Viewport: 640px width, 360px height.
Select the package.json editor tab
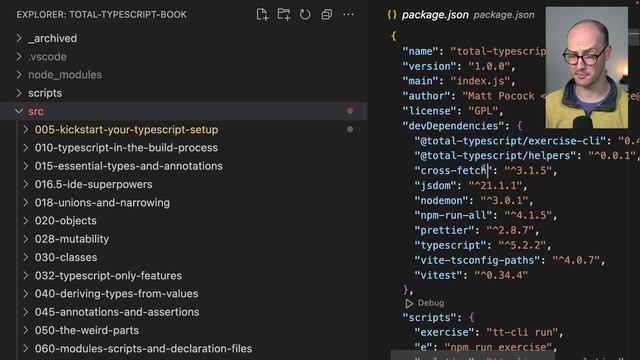[x=435, y=15]
